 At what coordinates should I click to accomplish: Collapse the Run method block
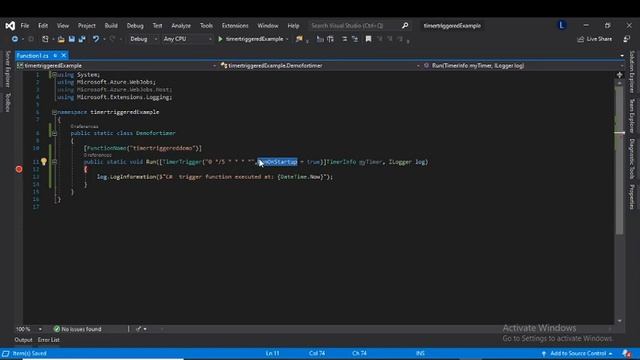54,162
